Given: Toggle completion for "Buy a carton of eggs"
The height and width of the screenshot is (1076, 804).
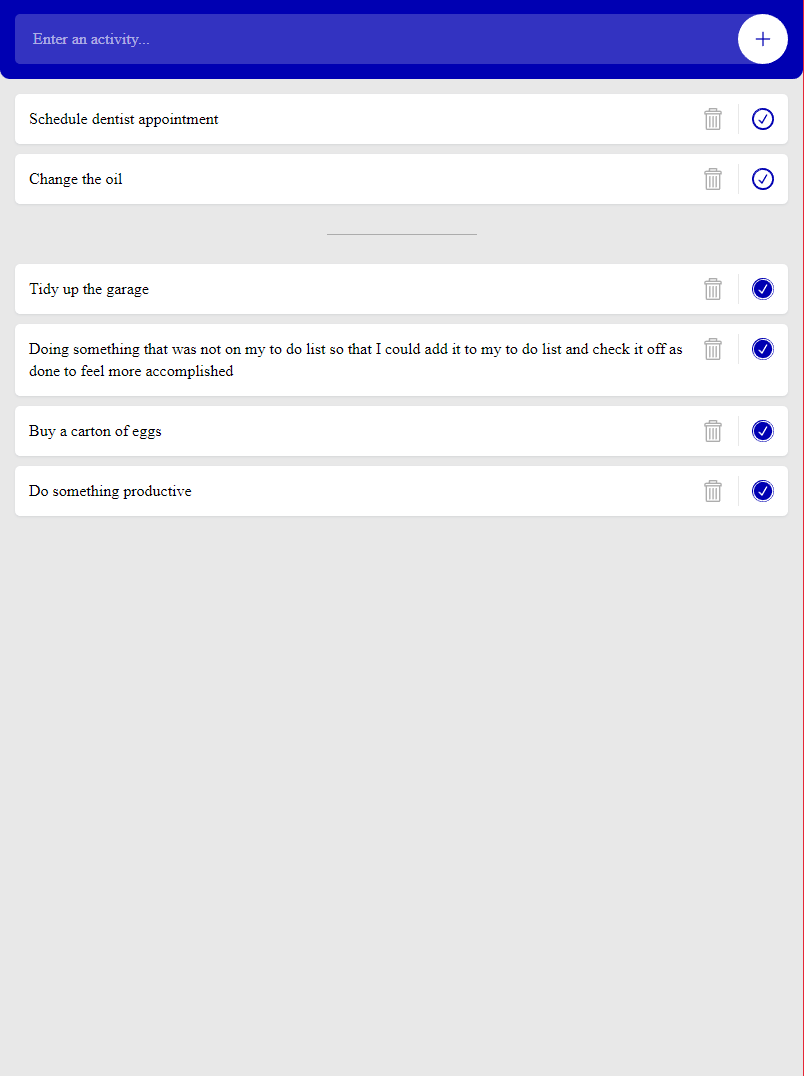Looking at the screenshot, I should coord(762,431).
